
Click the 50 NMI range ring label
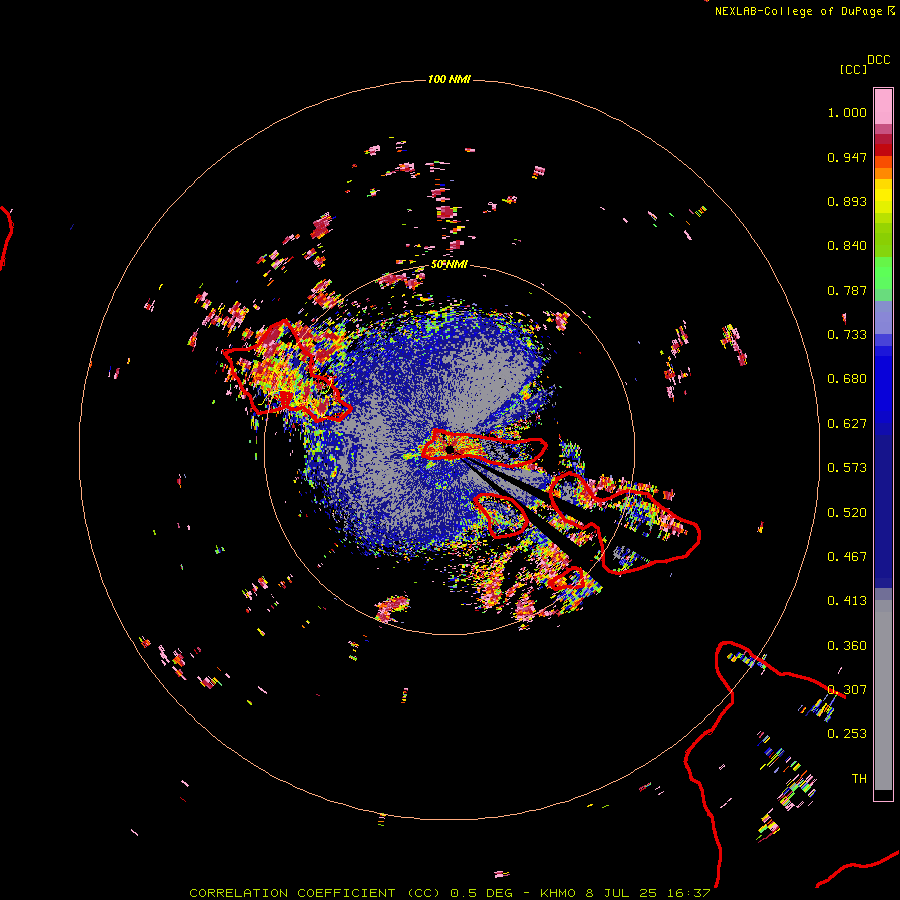pos(449,265)
